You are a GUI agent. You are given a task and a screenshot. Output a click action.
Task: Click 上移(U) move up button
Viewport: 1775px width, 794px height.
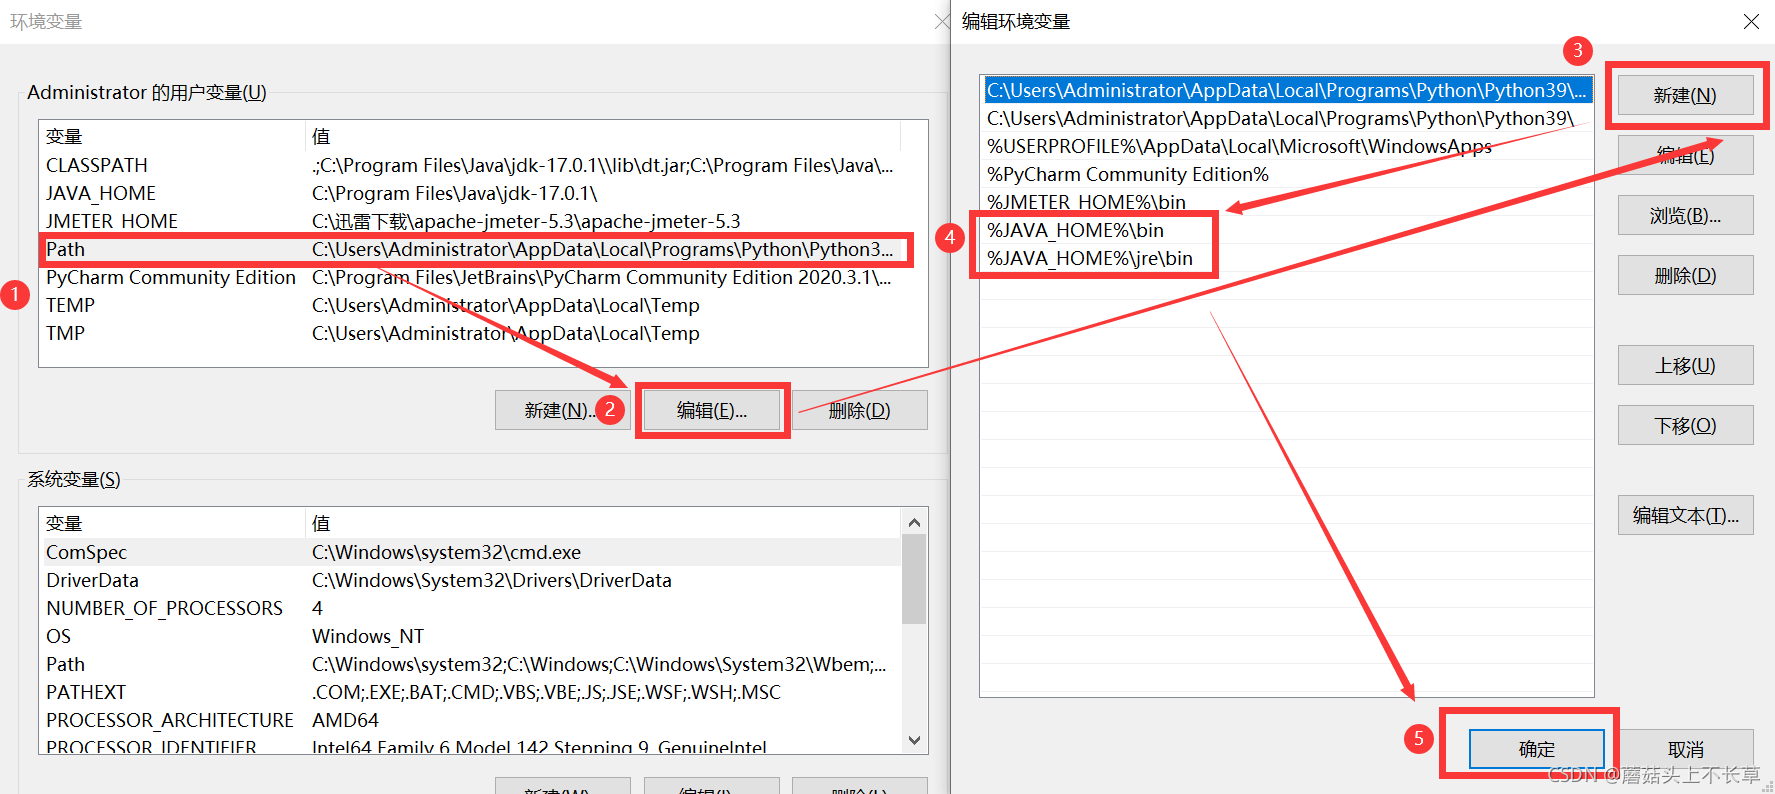(x=1685, y=365)
